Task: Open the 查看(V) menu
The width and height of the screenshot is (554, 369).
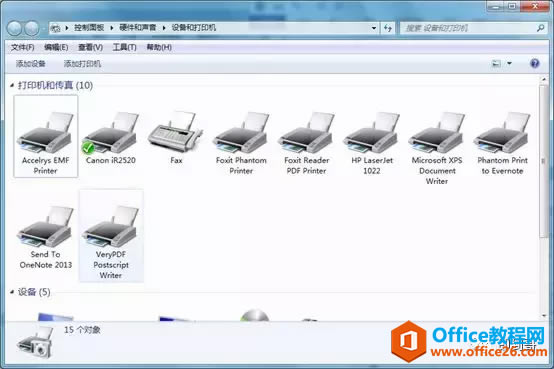Action: (90, 47)
